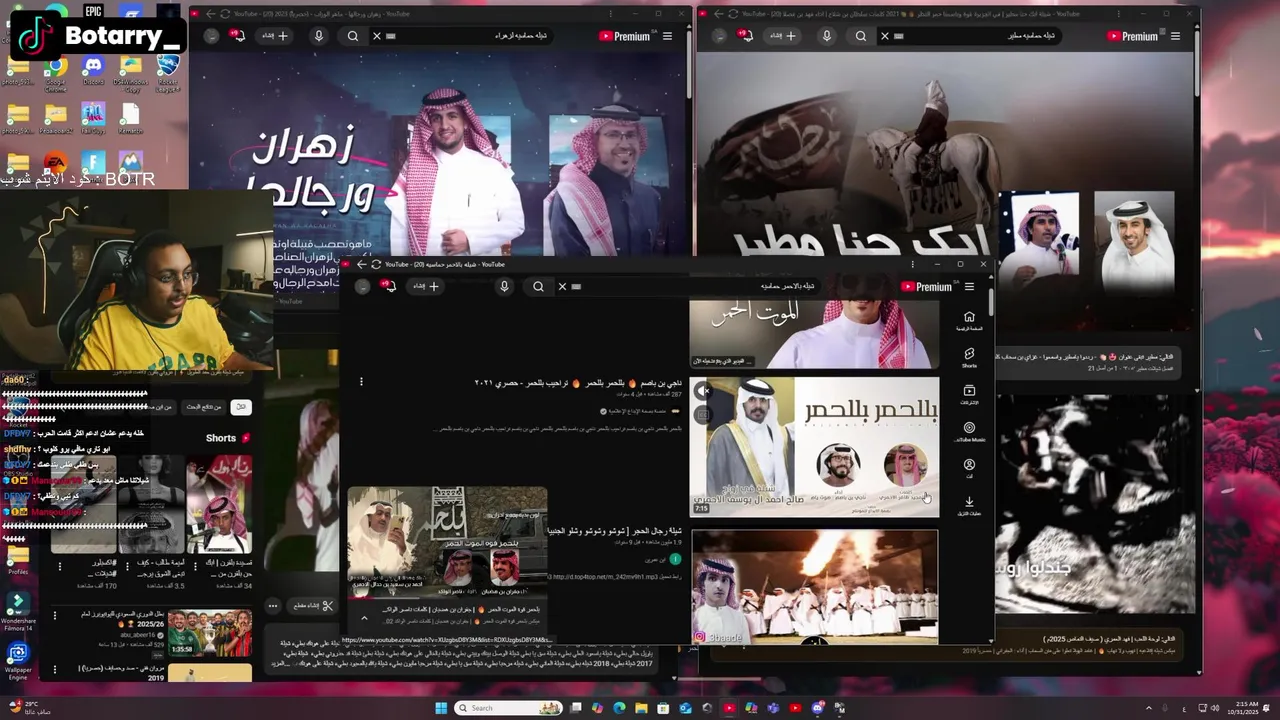Toggle captions on the previewing بللحمر video thumbnail

pyautogui.click(x=704, y=414)
